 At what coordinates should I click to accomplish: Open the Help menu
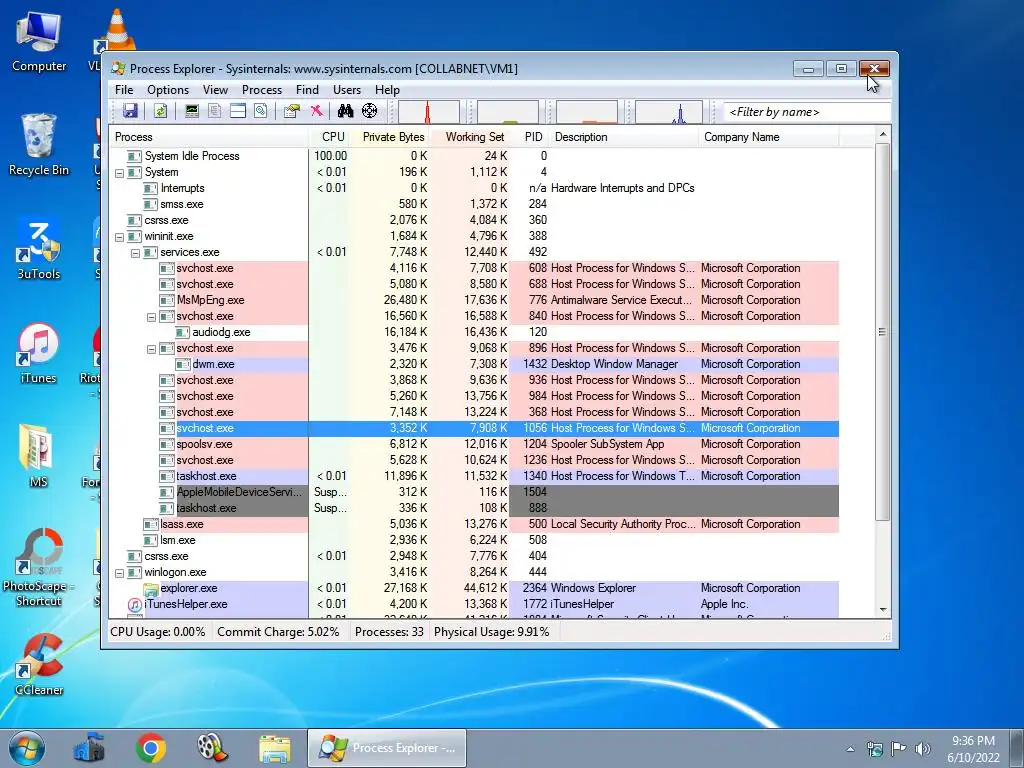[387, 89]
